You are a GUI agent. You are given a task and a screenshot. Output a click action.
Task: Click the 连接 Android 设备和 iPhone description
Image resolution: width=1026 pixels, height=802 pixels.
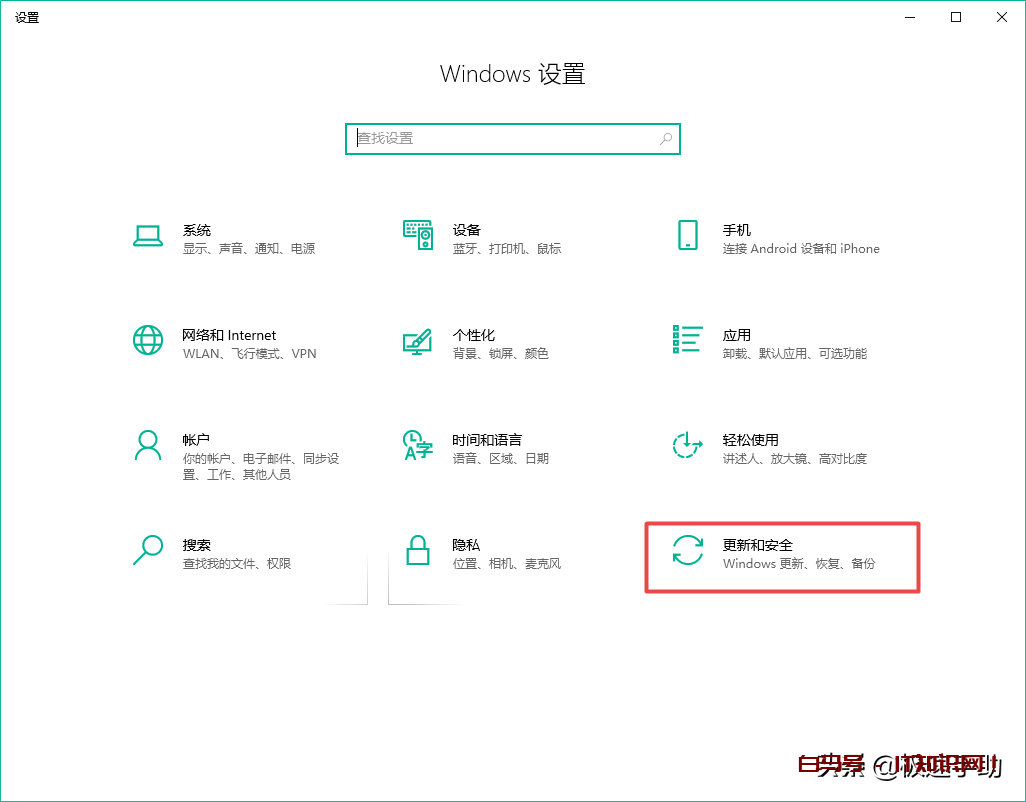click(x=801, y=249)
